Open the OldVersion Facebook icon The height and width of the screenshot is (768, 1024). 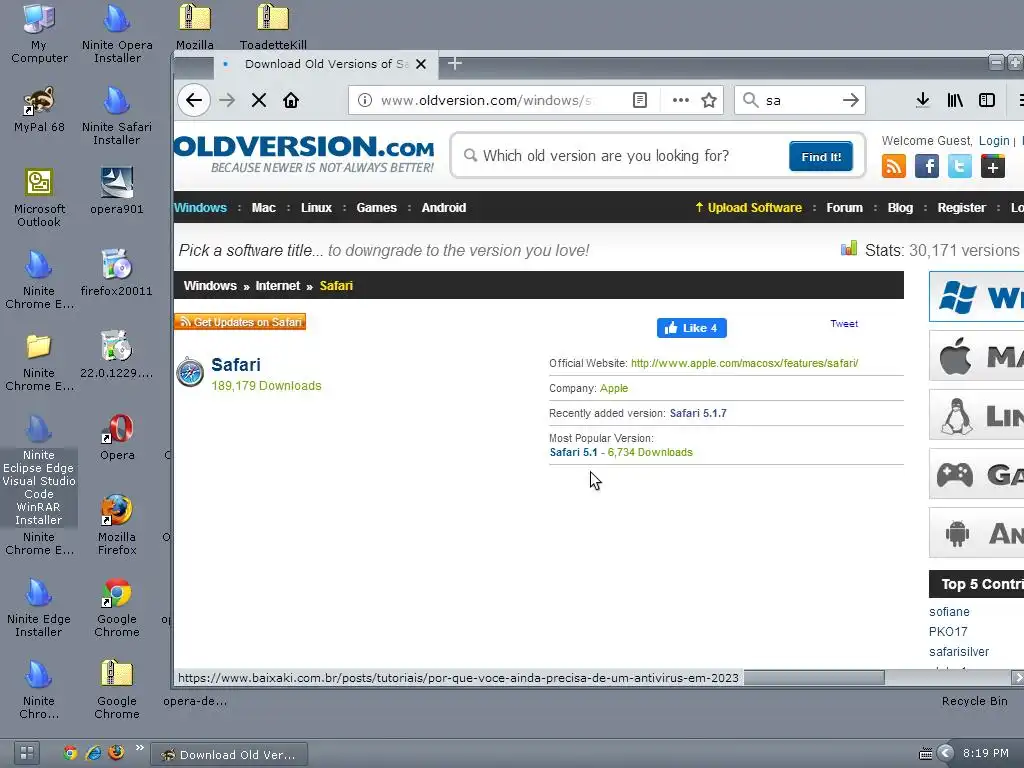pyautogui.click(x=927, y=167)
